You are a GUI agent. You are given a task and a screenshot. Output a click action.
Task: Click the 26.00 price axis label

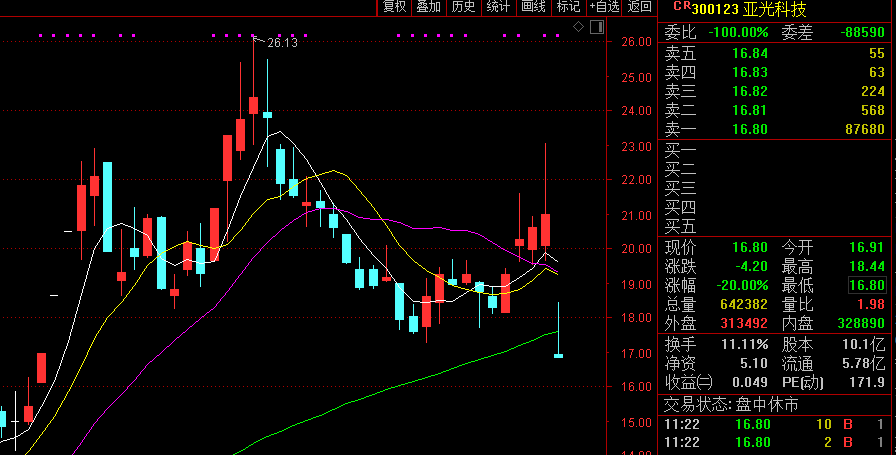(637, 42)
